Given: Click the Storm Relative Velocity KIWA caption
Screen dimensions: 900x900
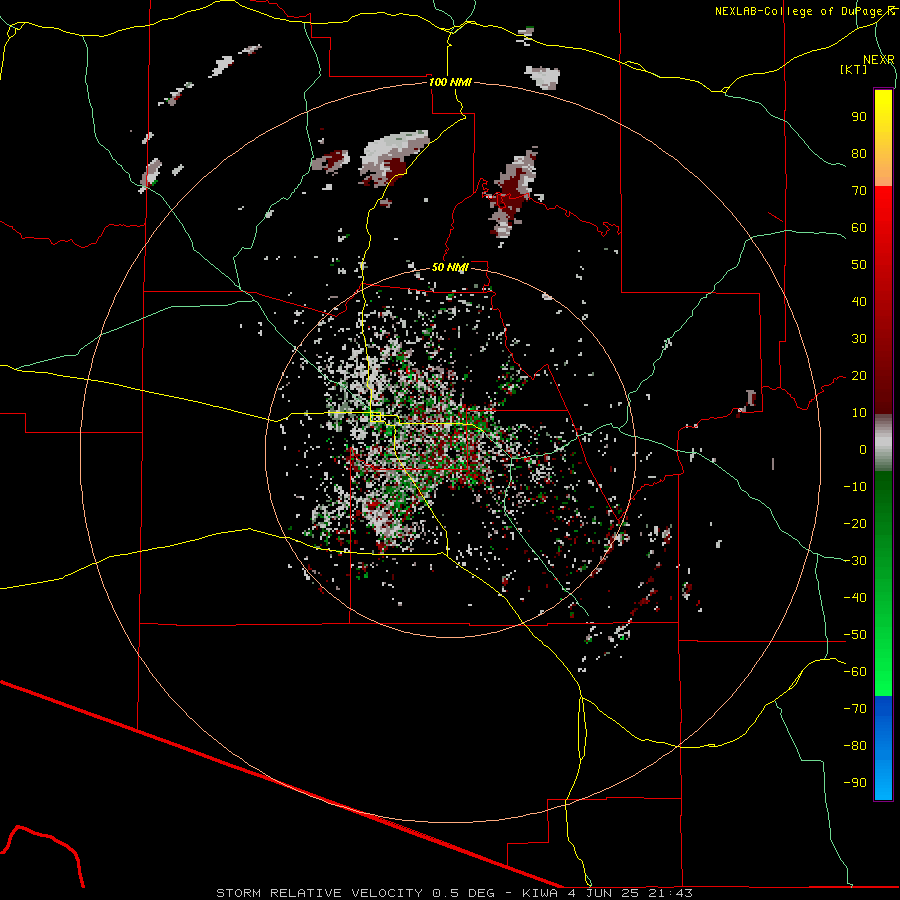Looking at the screenshot, I should coord(454,893).
